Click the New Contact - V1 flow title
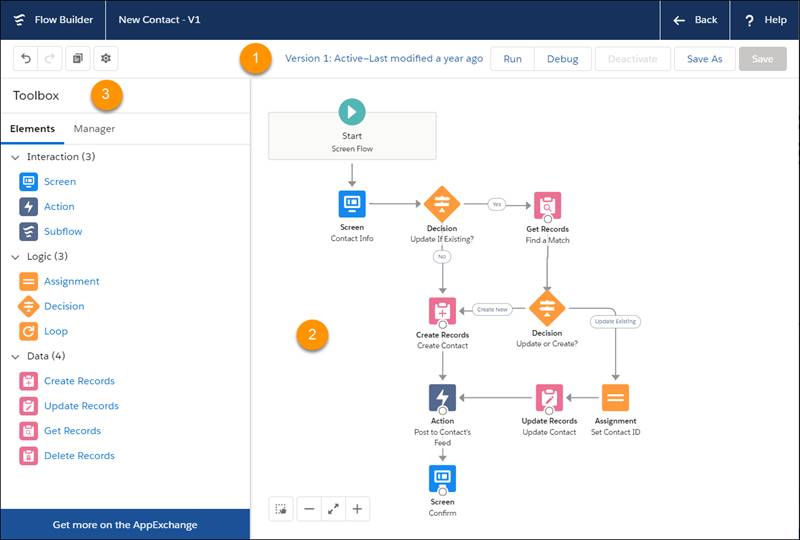The width and height of the screenshot is (800, 540). (x=159, y=20)
